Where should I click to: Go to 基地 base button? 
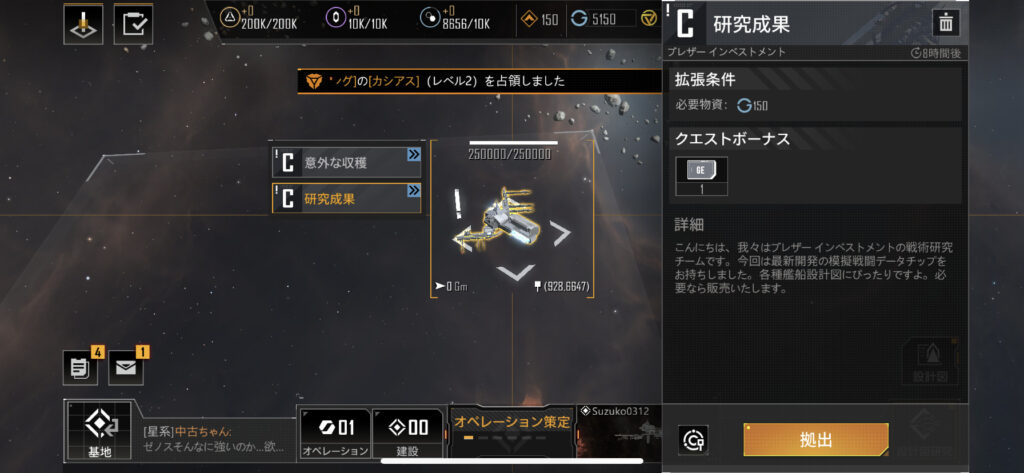(x=99, y=431)
